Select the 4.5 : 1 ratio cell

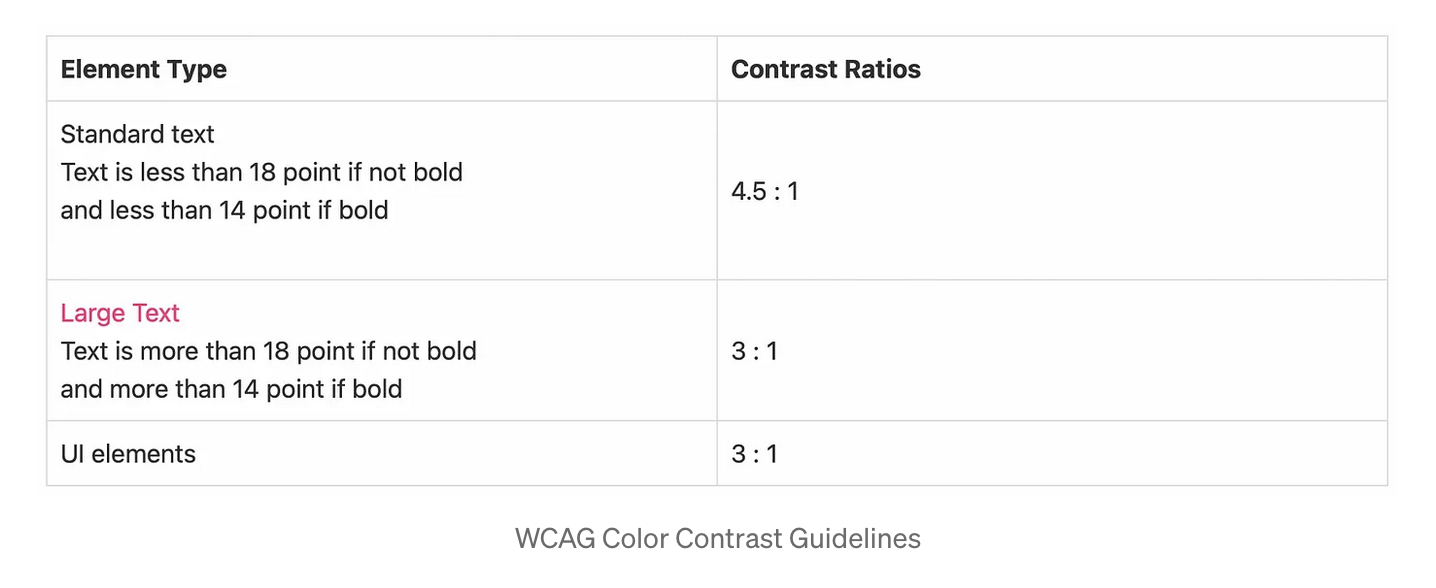click(765, 190)
